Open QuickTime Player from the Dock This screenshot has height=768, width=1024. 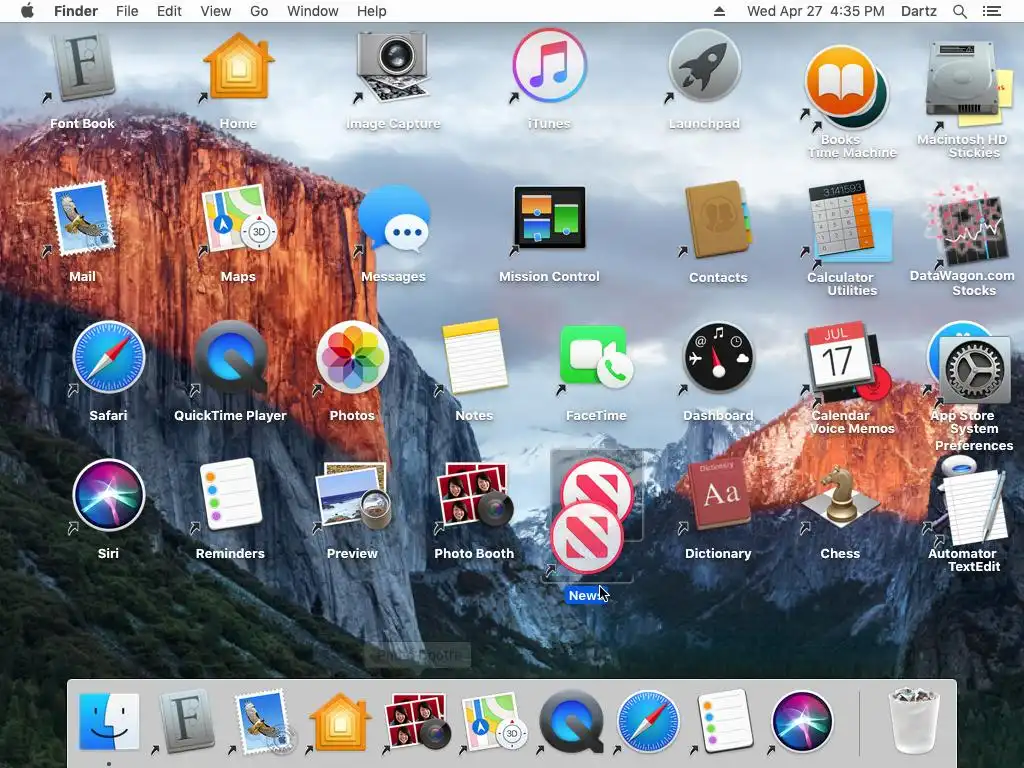[571, 722]
